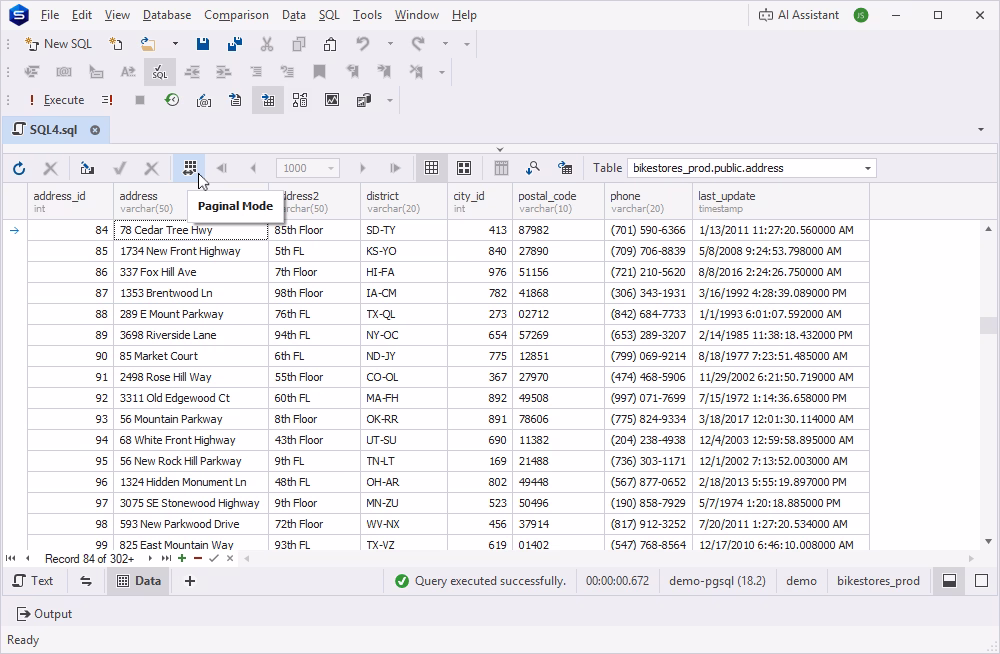Open the AI Assistant panel
1000x654 pixels.
point(798,15)
